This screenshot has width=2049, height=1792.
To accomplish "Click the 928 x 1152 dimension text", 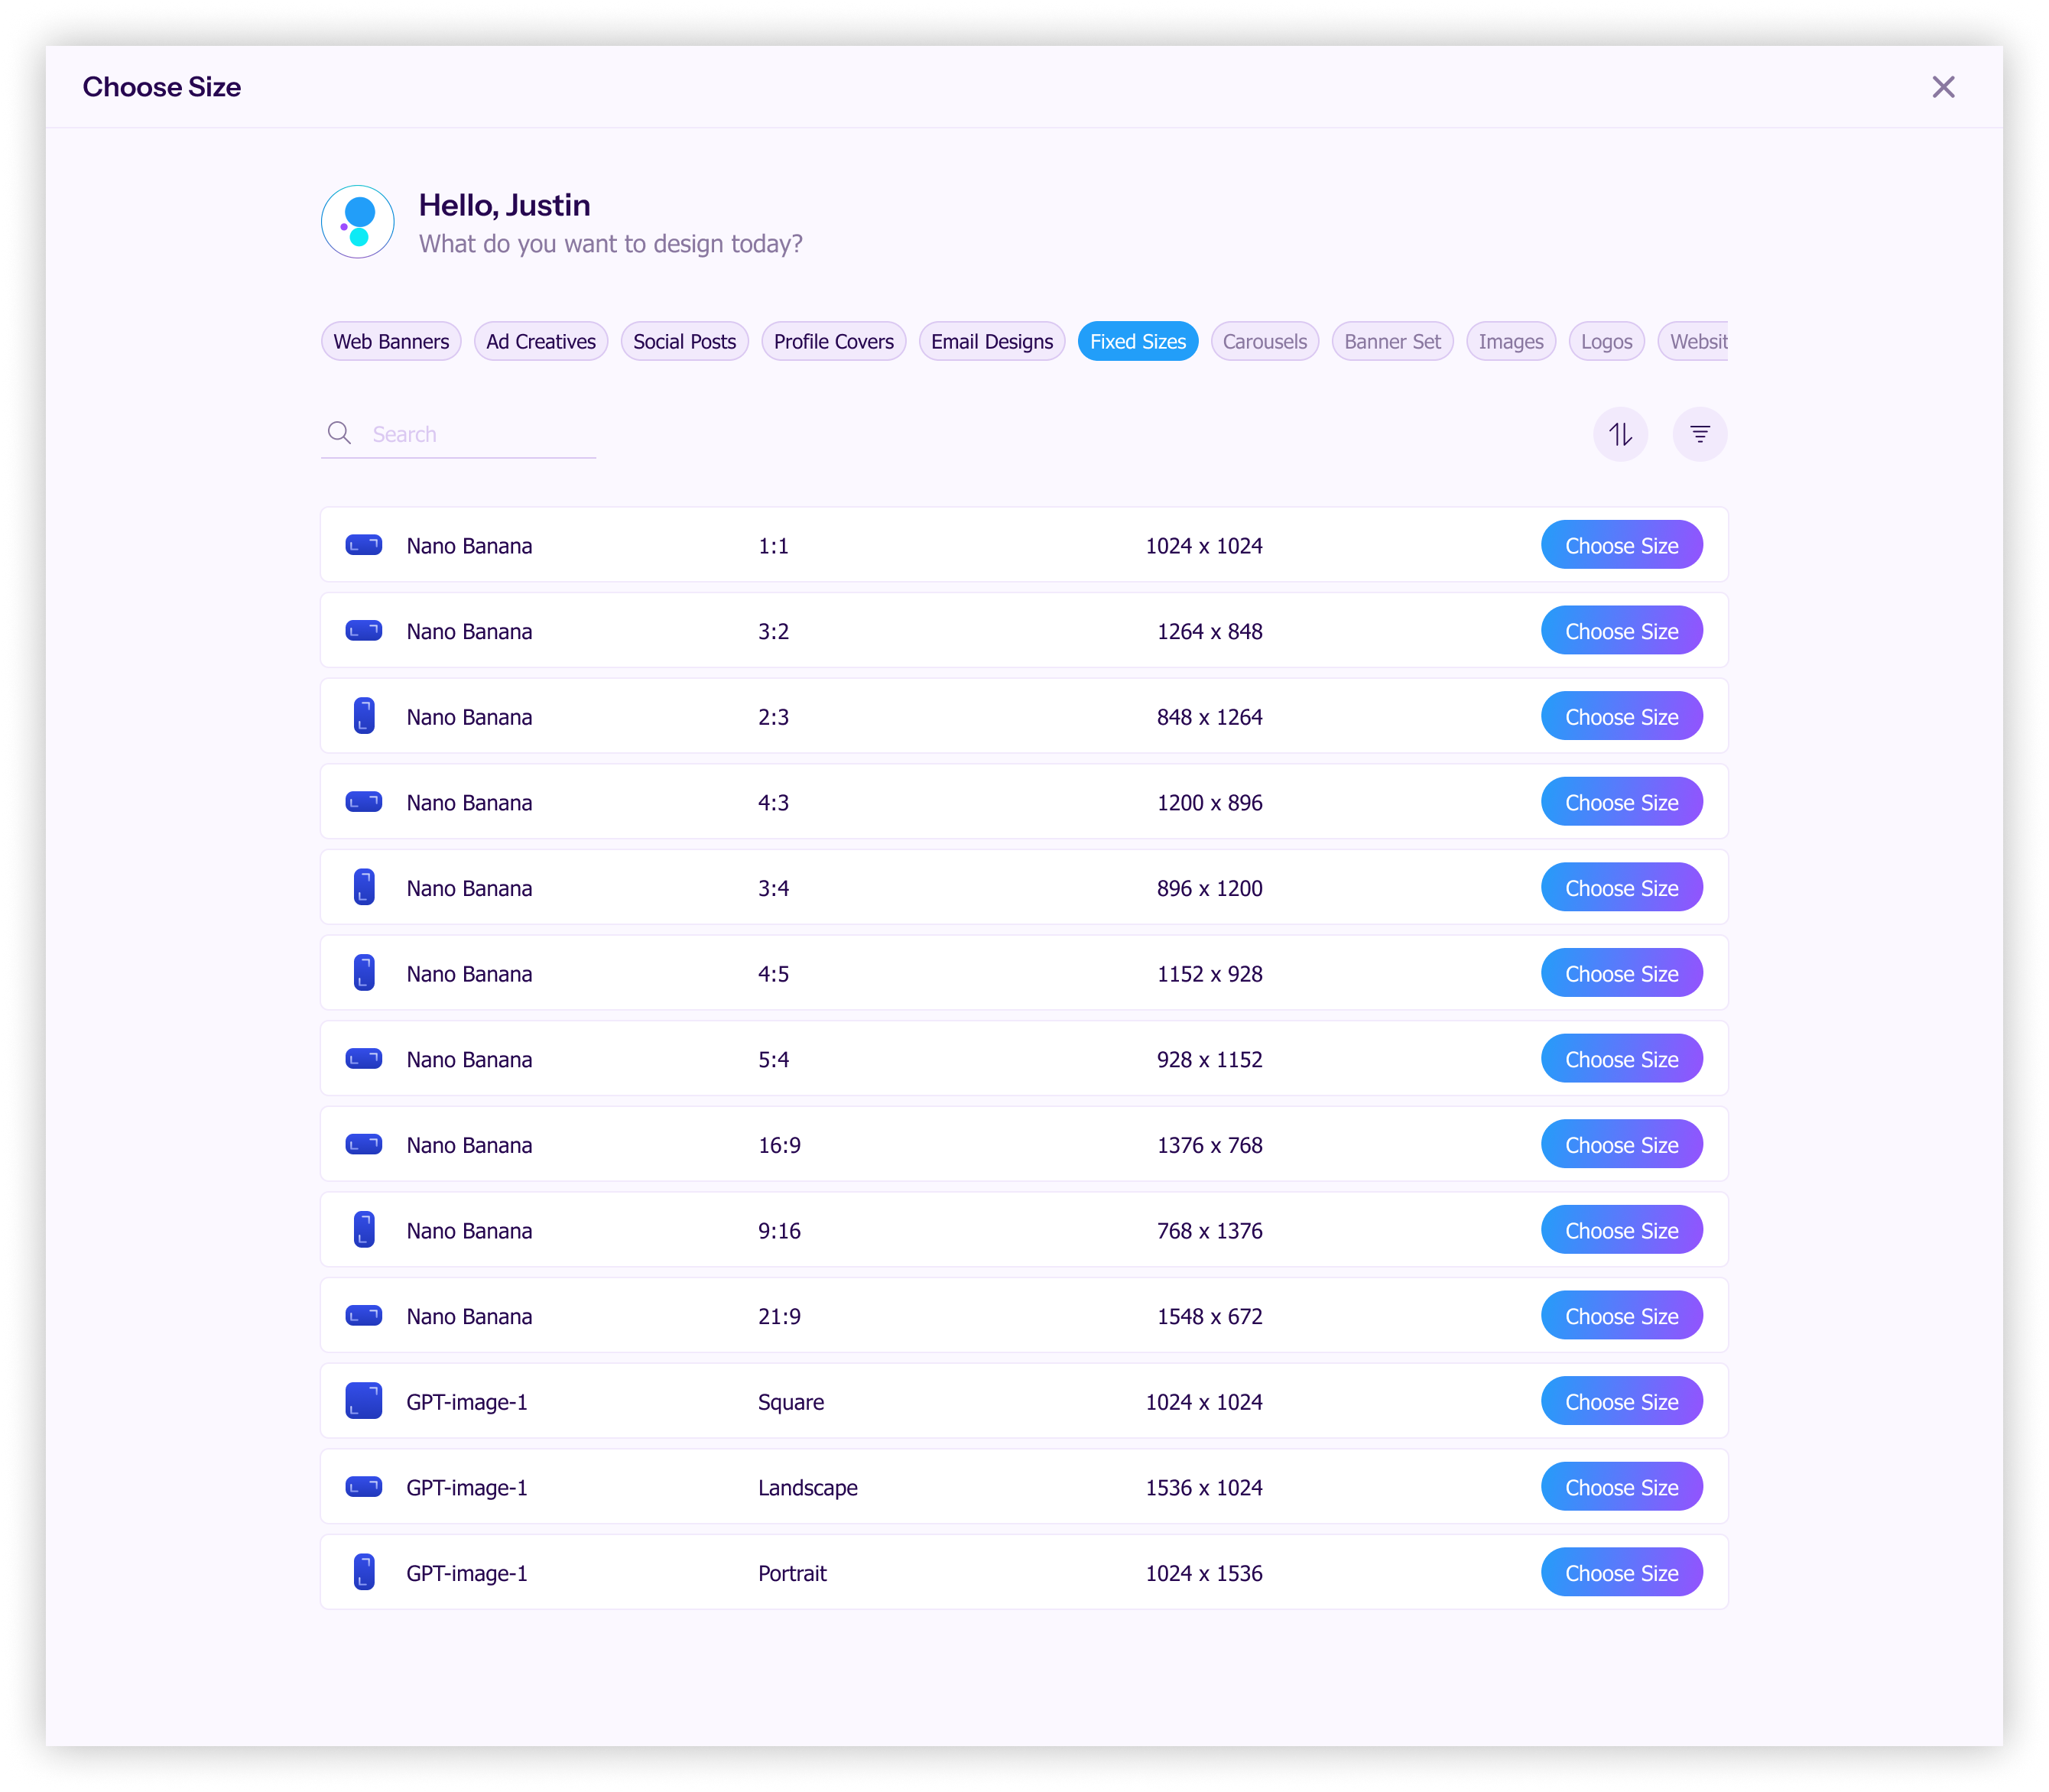I will tap(1210, 1060).
